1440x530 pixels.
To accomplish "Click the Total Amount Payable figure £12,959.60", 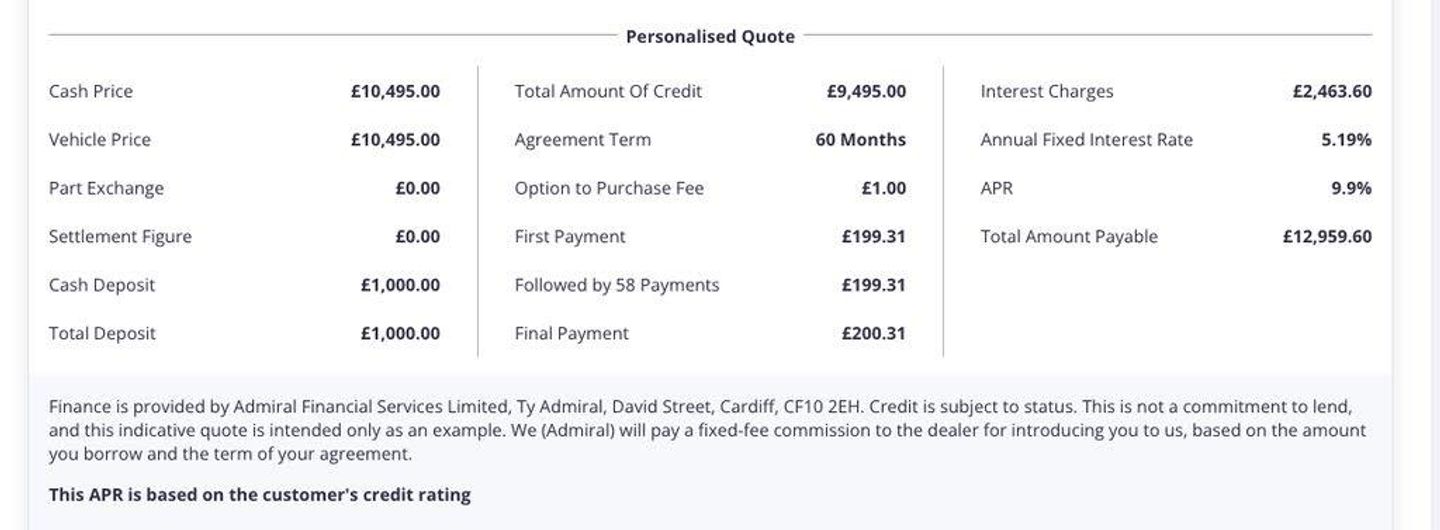I will (x=1327, y=237).
